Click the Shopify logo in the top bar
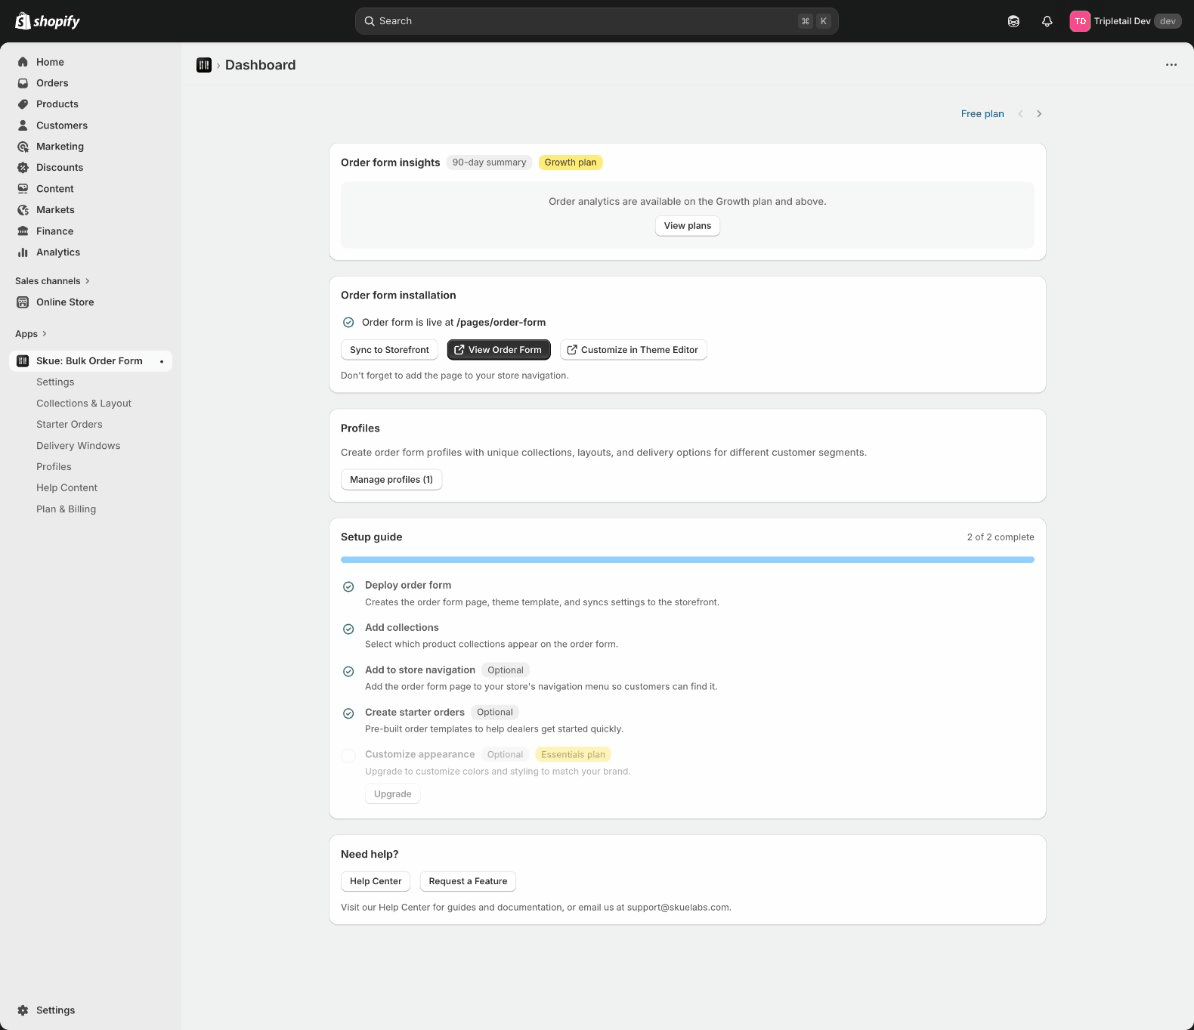Viewport: 1194px width, 1030px height. point(46,20)
